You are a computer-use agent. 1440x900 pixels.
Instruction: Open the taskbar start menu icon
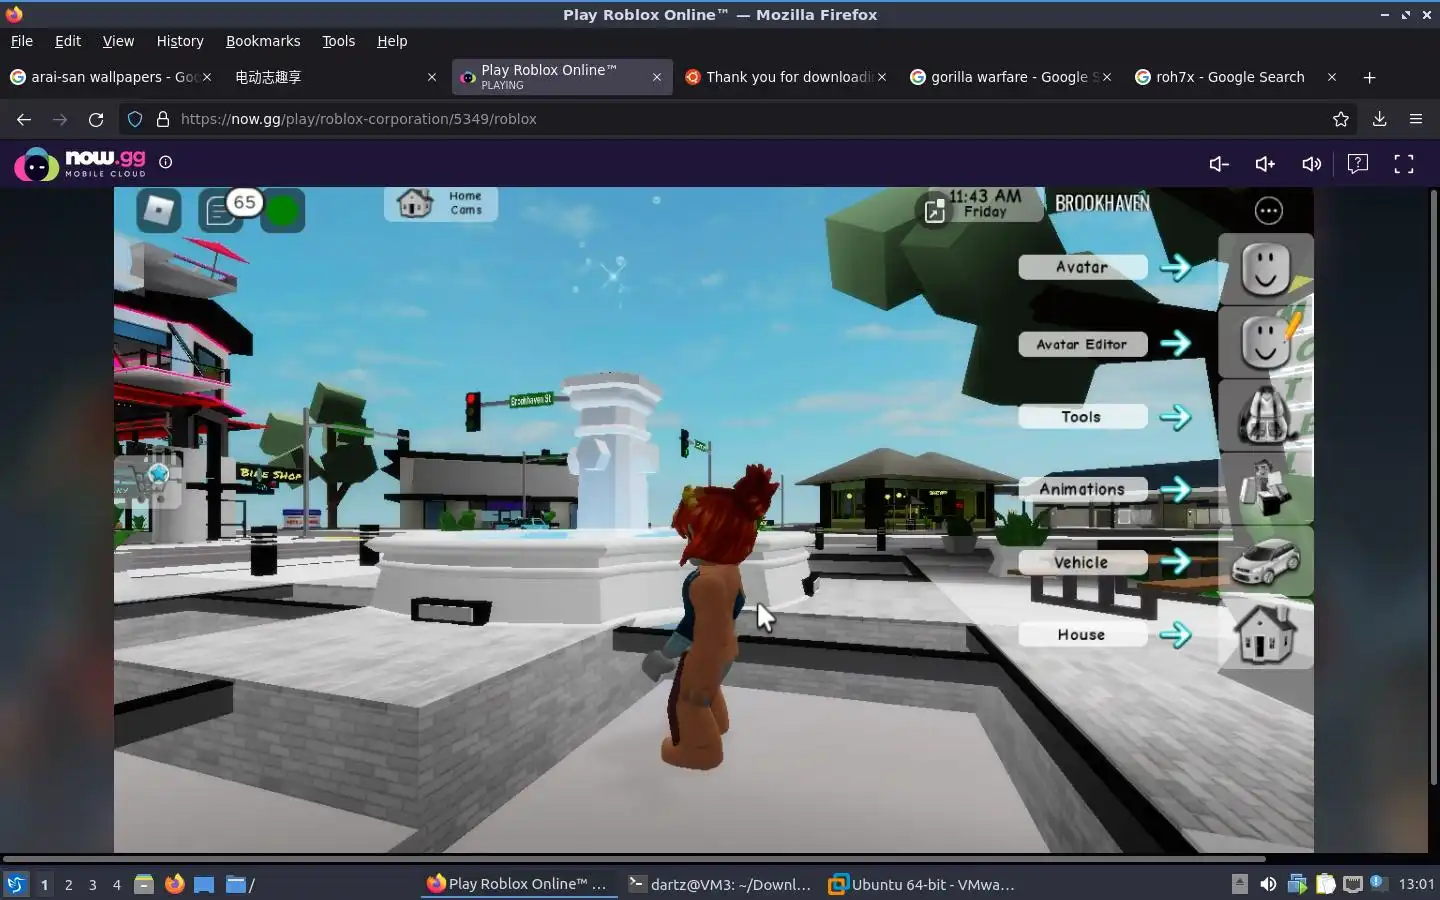coord(16,884)
